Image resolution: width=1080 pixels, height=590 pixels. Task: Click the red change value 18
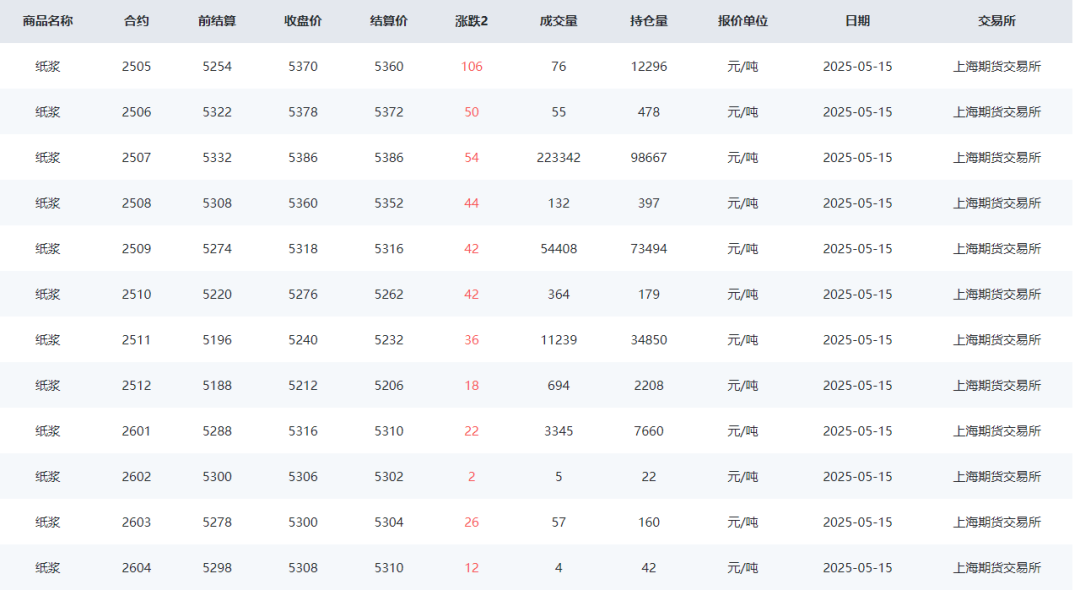471,386
